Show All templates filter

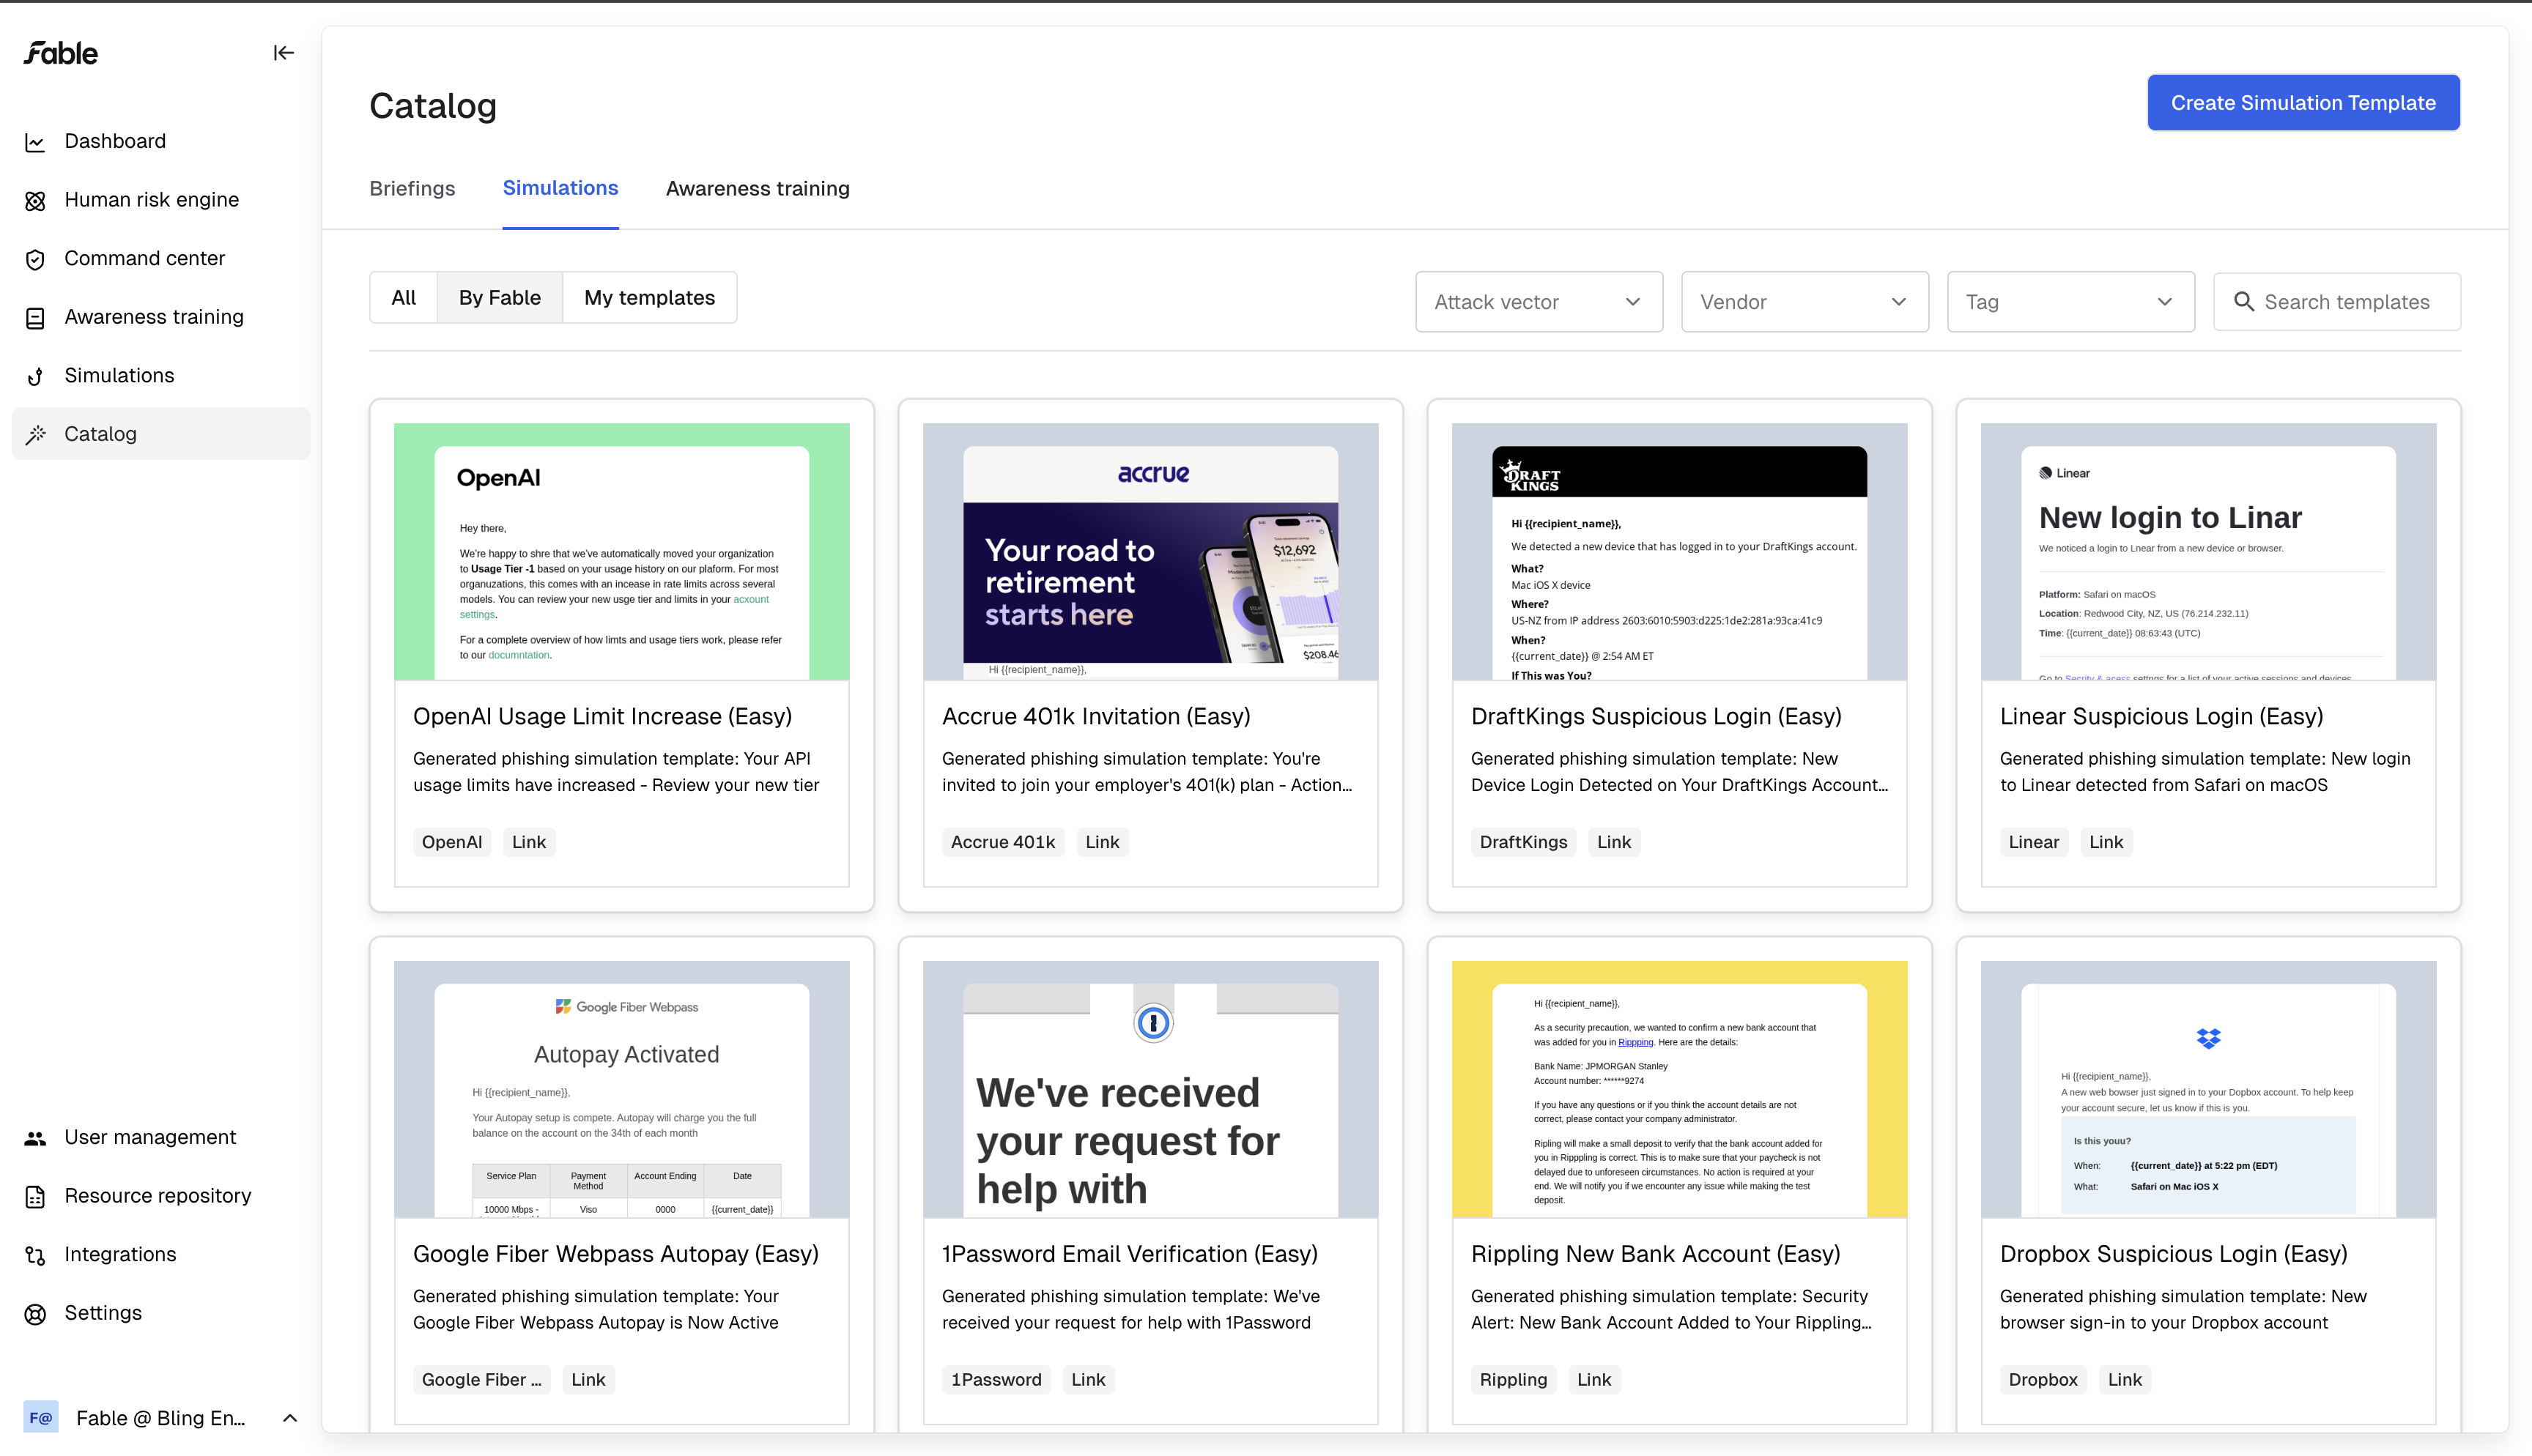(x=404, y=298)
